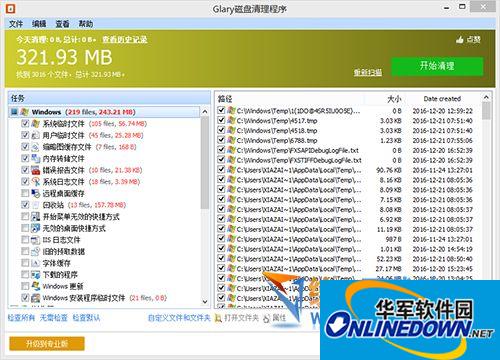
Task: Open the 查看 menu
Action: click(62, 24)
